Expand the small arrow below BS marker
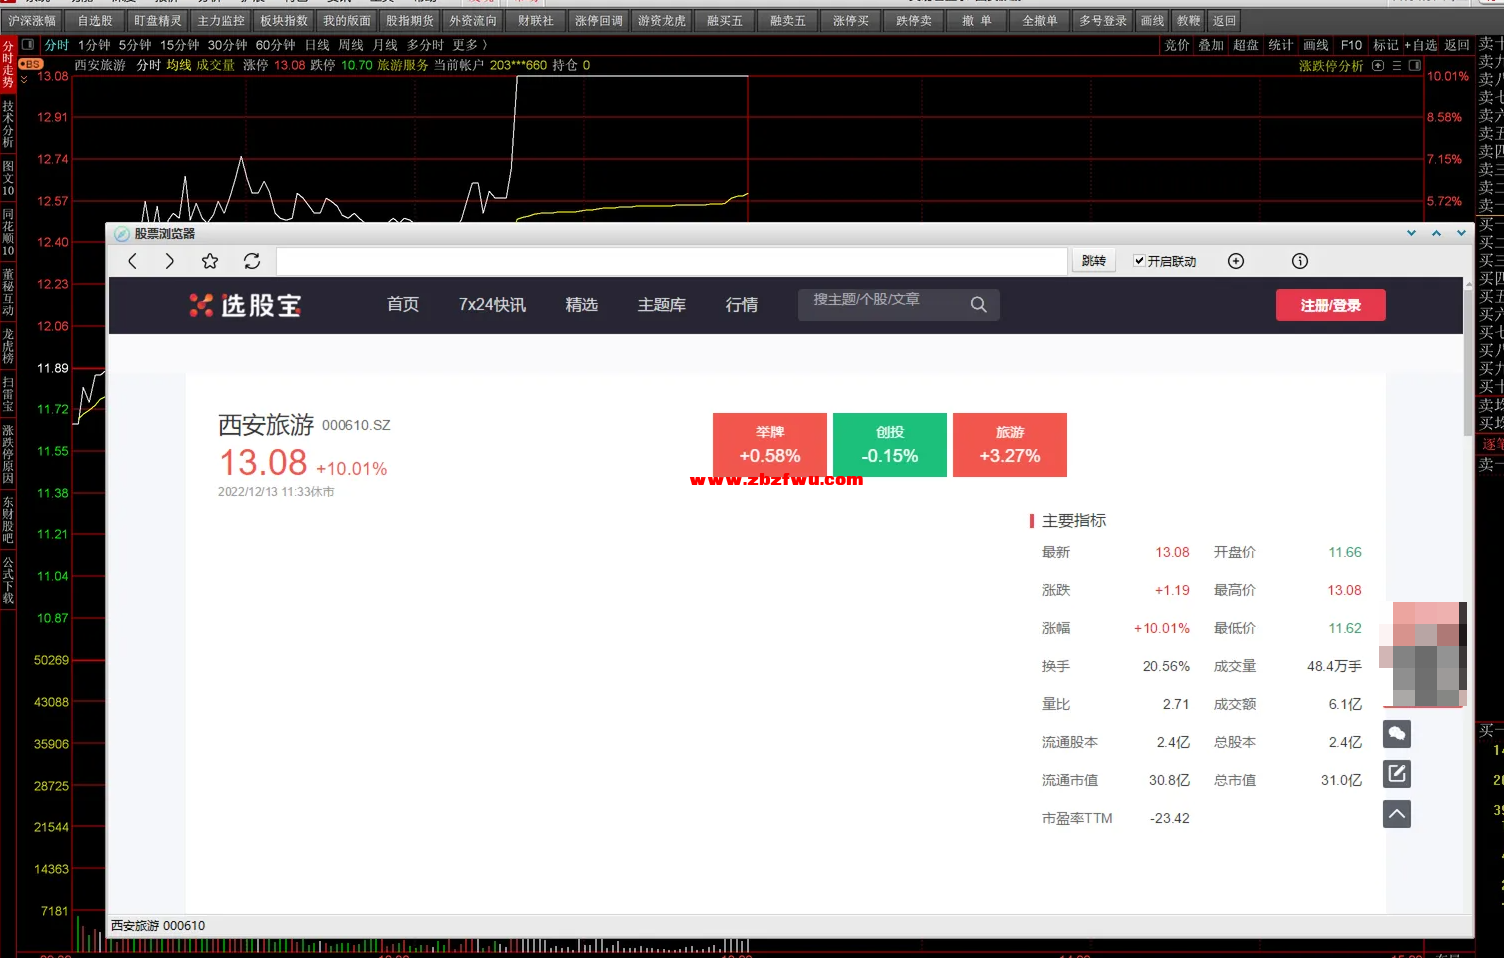This screenshot has width=1504, height=958. [x=24, y=79]
